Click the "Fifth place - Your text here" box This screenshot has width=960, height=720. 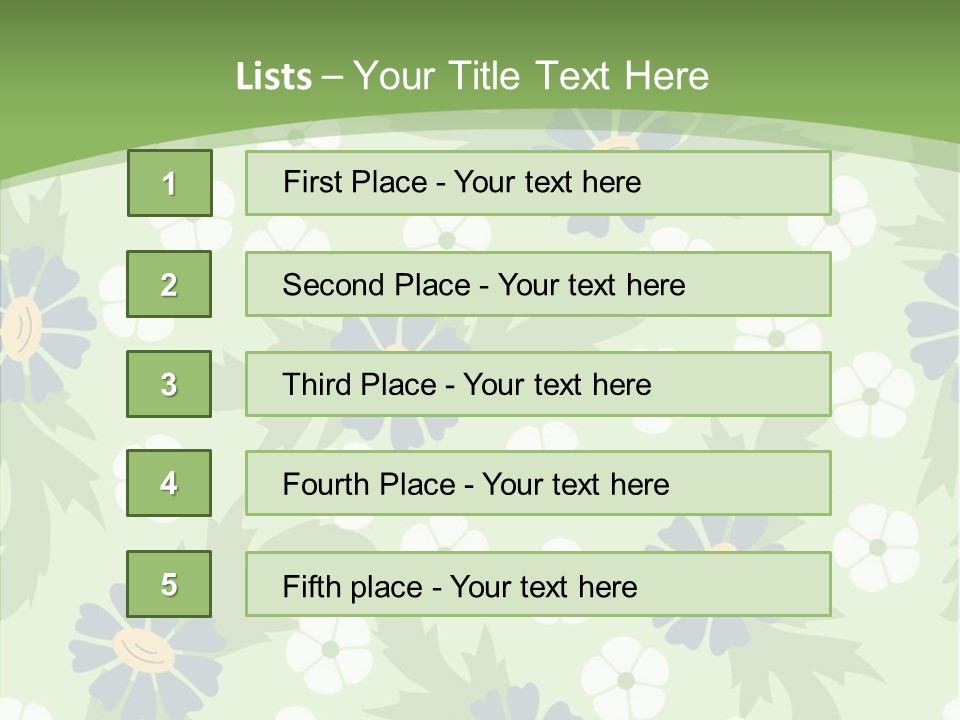(x=538, y=584)
